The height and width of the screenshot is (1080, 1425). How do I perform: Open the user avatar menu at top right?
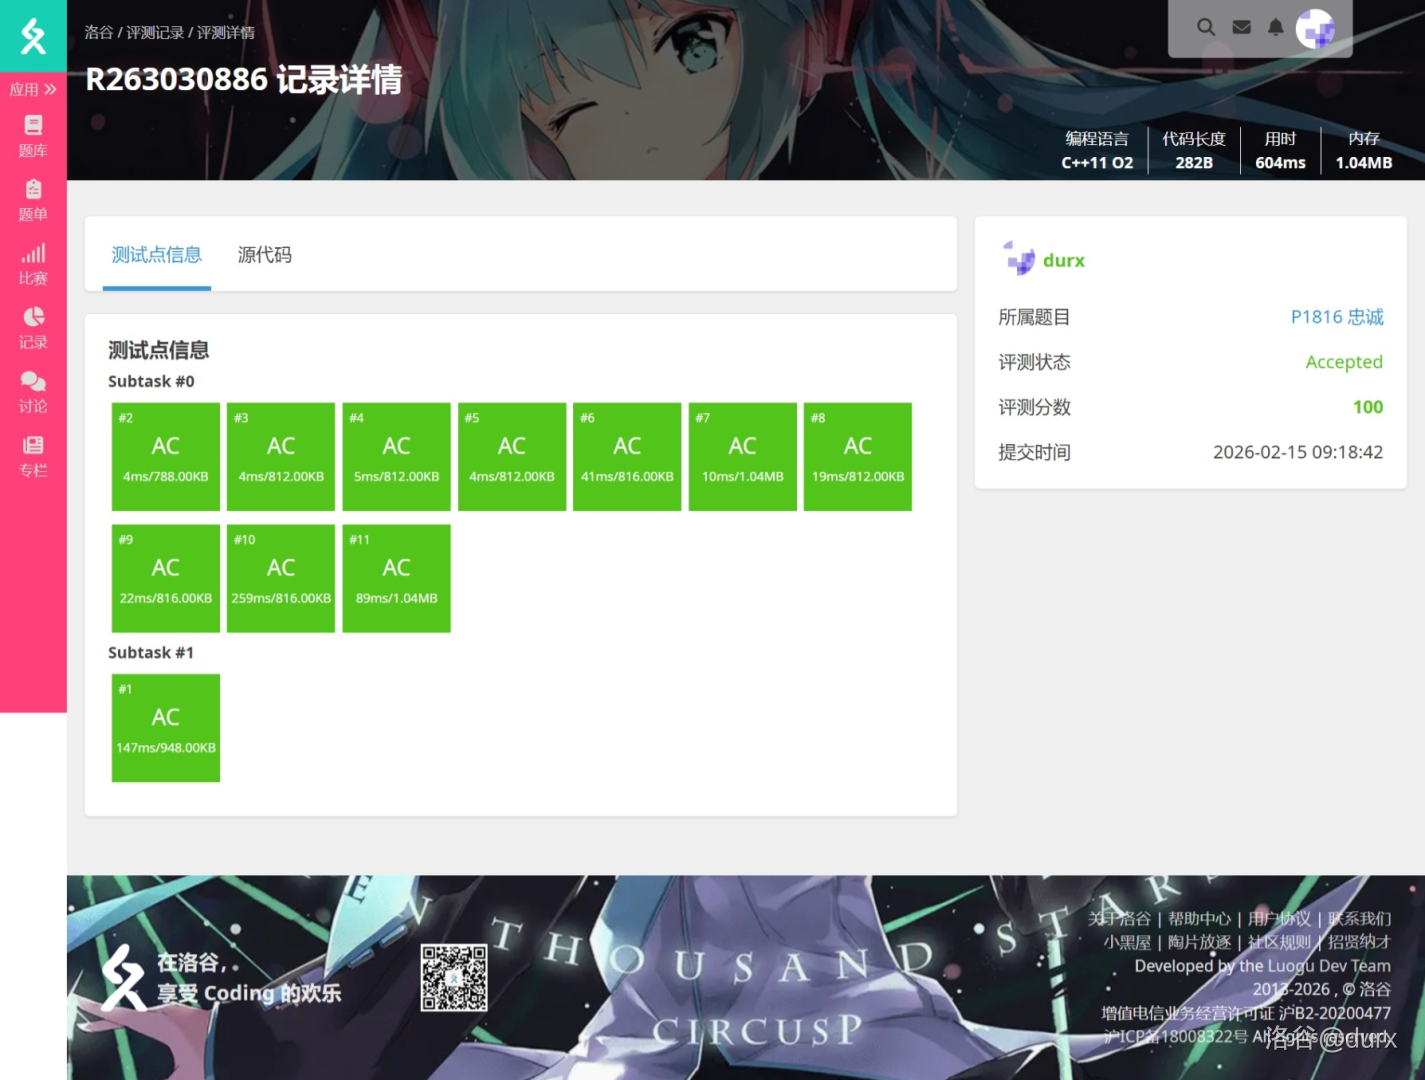click(1315, 29)
